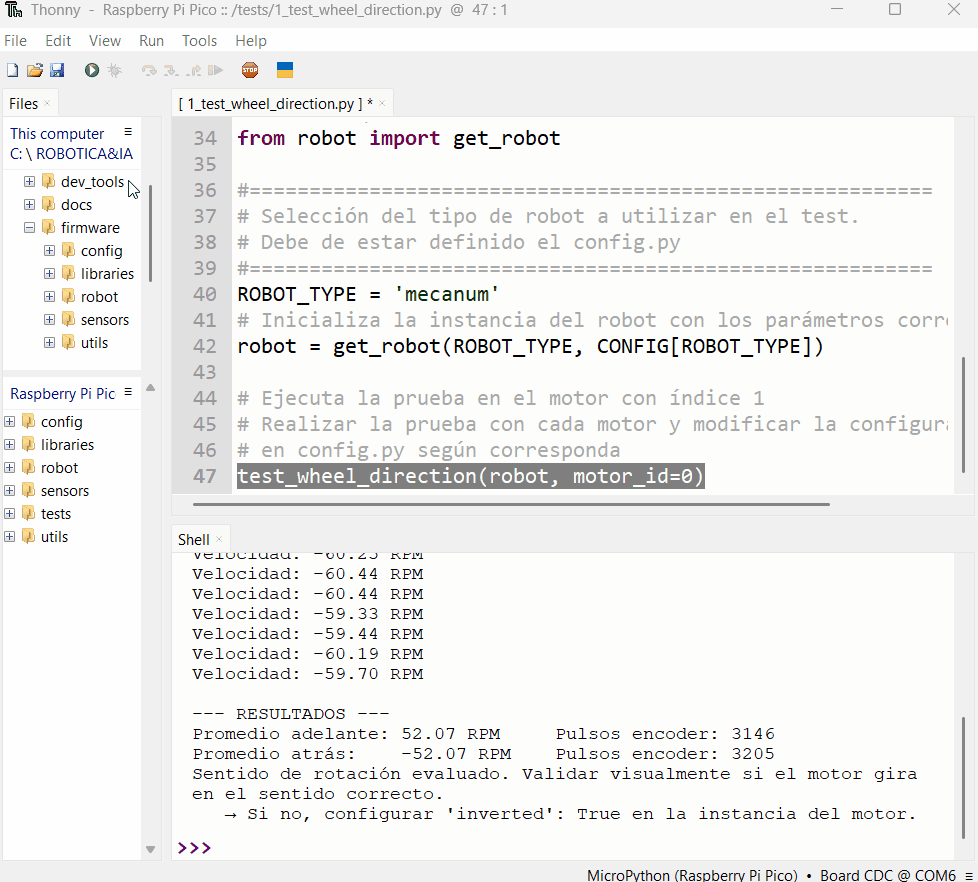
Task: Click 'This computer' path link
Action: 57,133
